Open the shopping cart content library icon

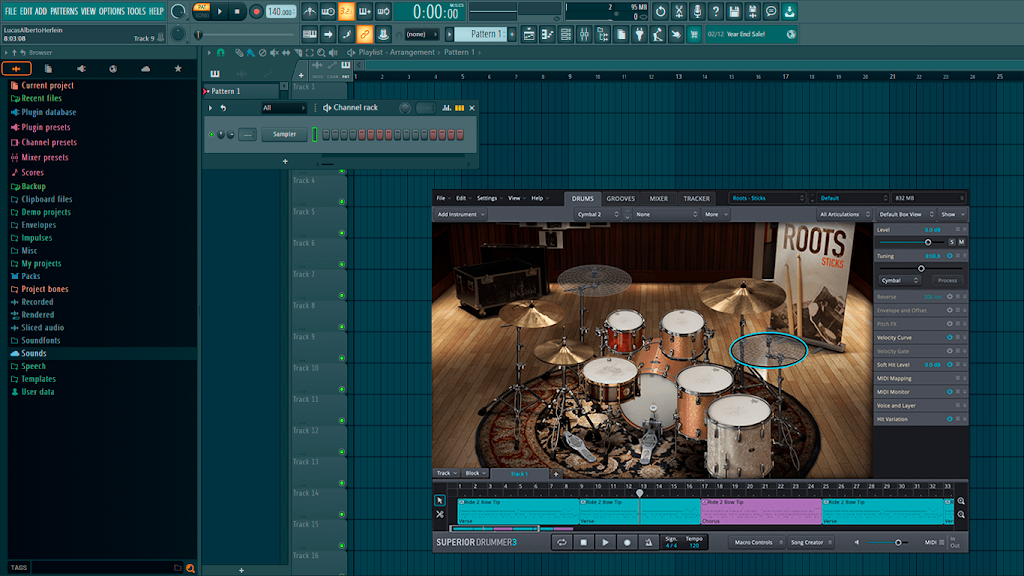click(694, 34)
